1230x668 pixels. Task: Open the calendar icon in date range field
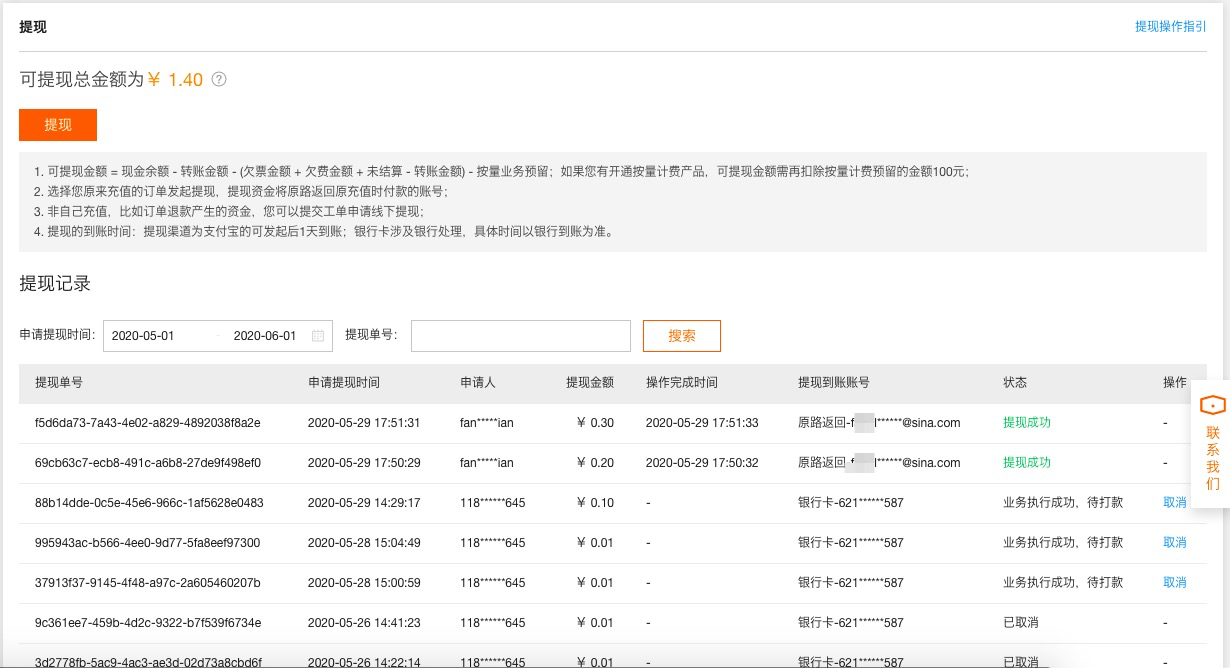coord(318,336)
